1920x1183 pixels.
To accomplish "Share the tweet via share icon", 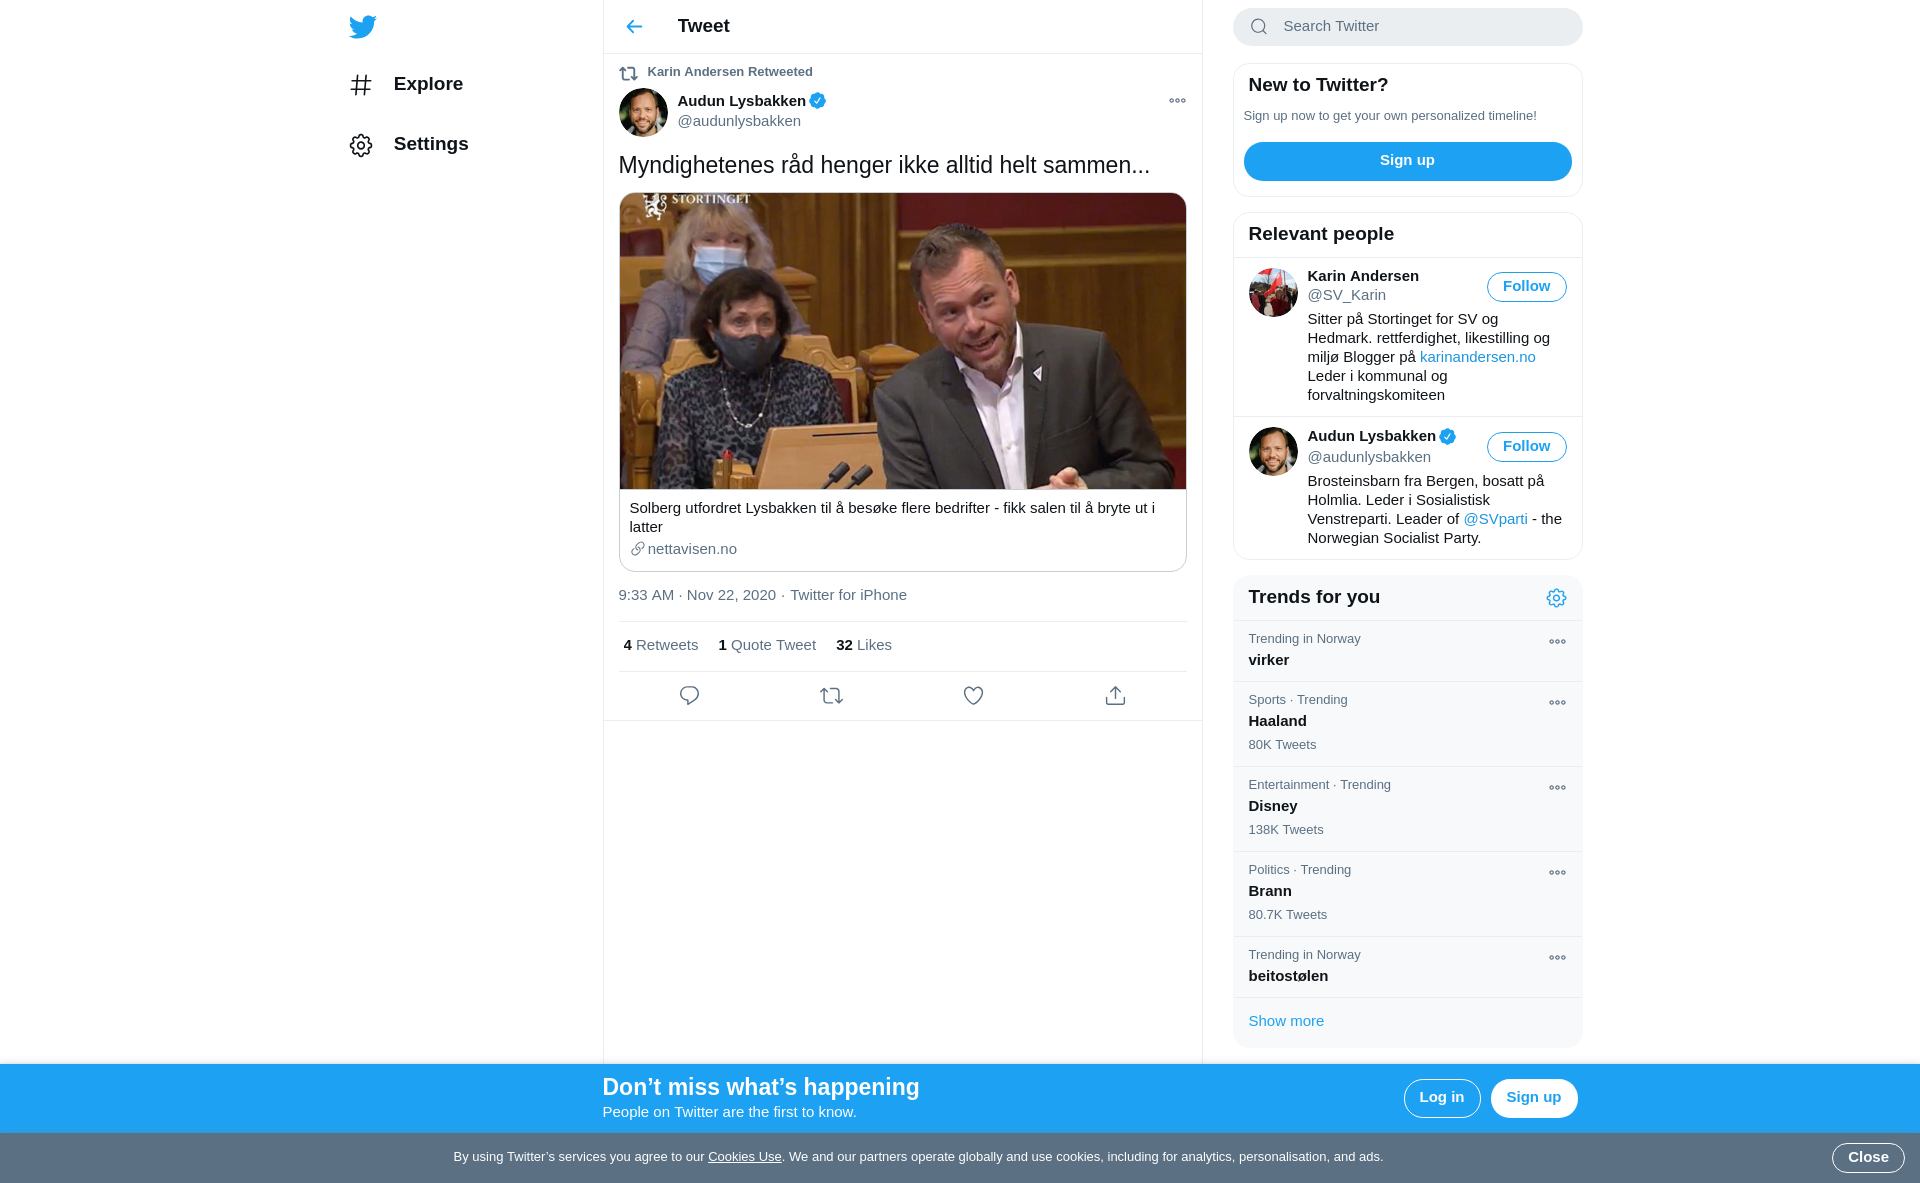I will click(x=1115, y=696).
